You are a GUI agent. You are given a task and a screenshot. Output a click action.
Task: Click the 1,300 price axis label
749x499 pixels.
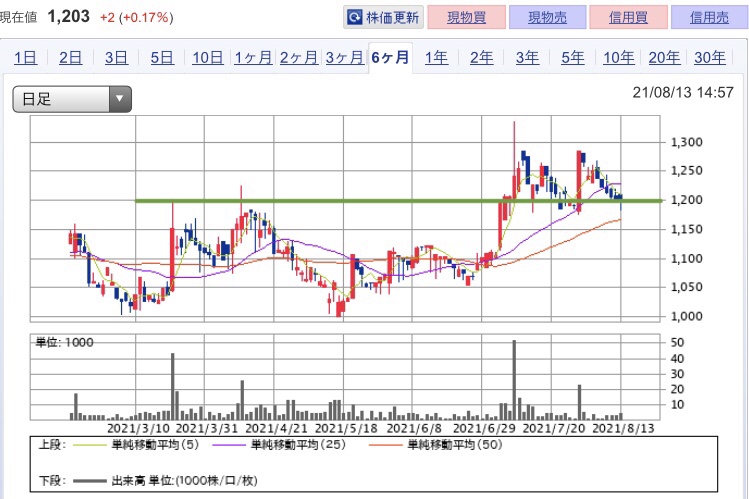point(687,142)
